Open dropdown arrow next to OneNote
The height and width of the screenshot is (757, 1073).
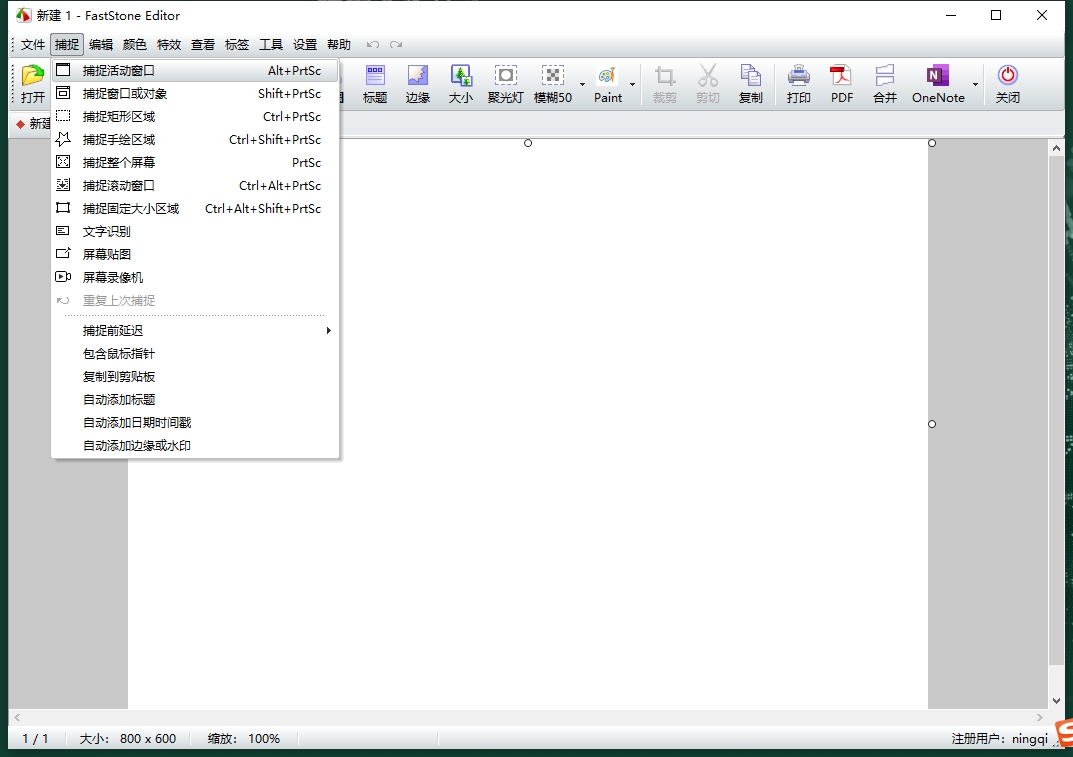pos(975,85)
